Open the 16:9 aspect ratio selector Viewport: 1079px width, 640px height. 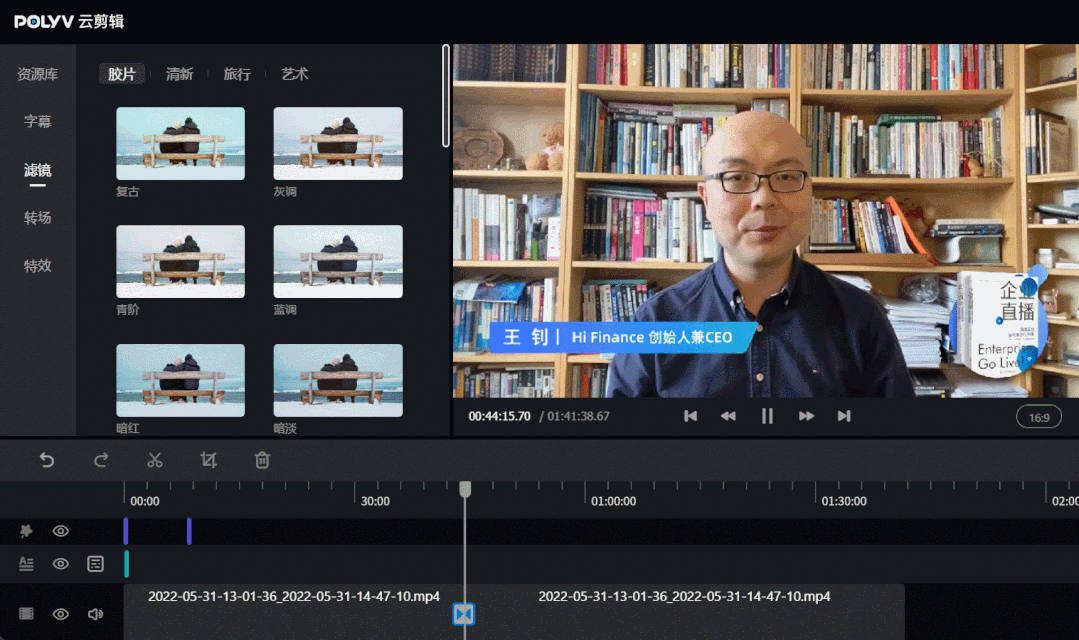coord(1040,417)
